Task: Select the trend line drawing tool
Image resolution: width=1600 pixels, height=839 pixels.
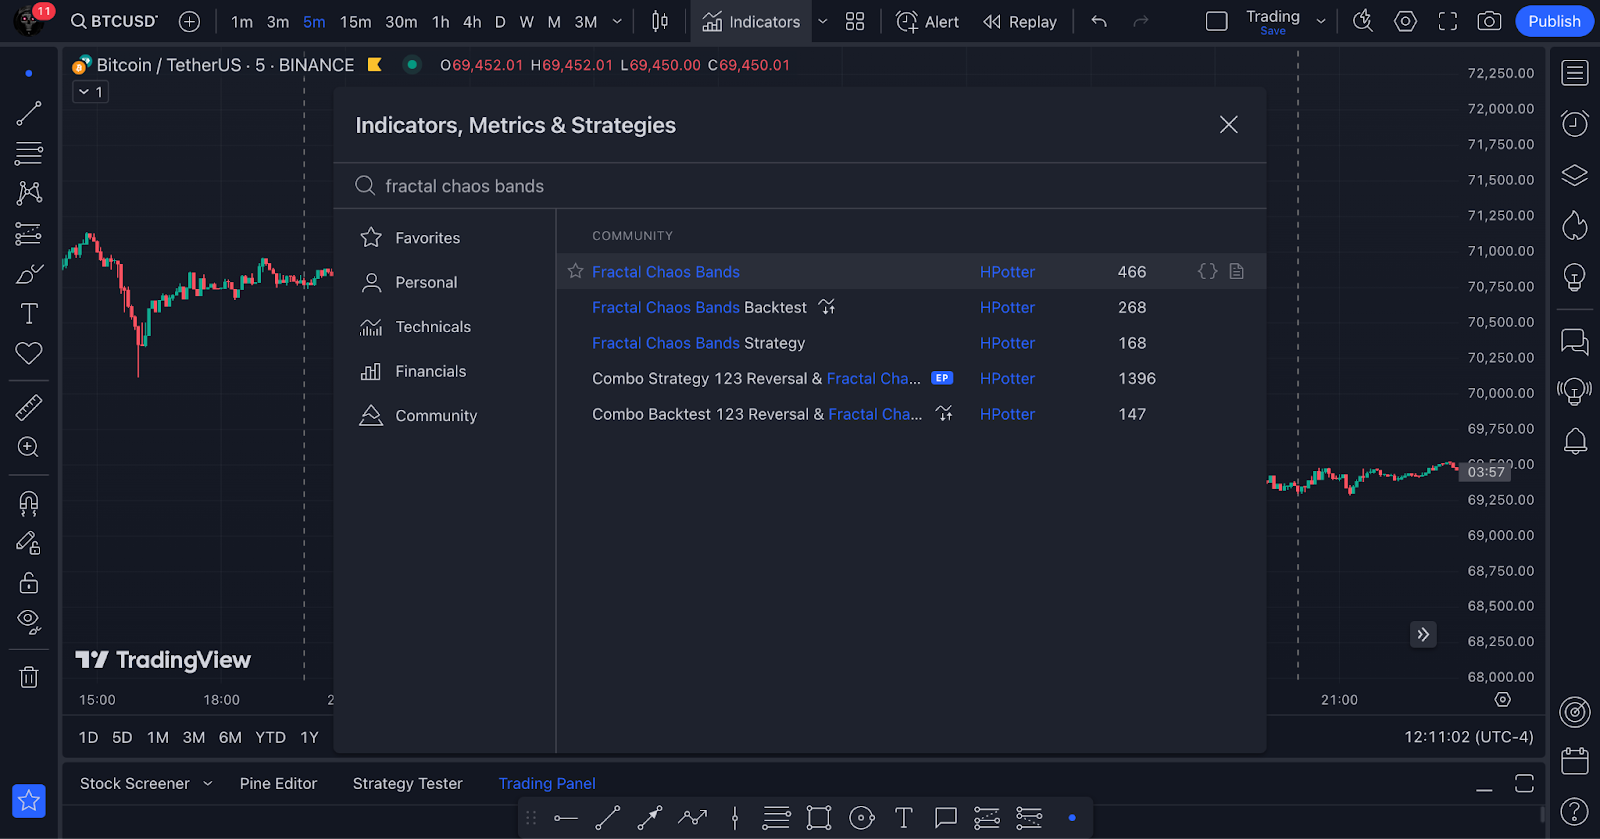Action: tap(29, 113)
